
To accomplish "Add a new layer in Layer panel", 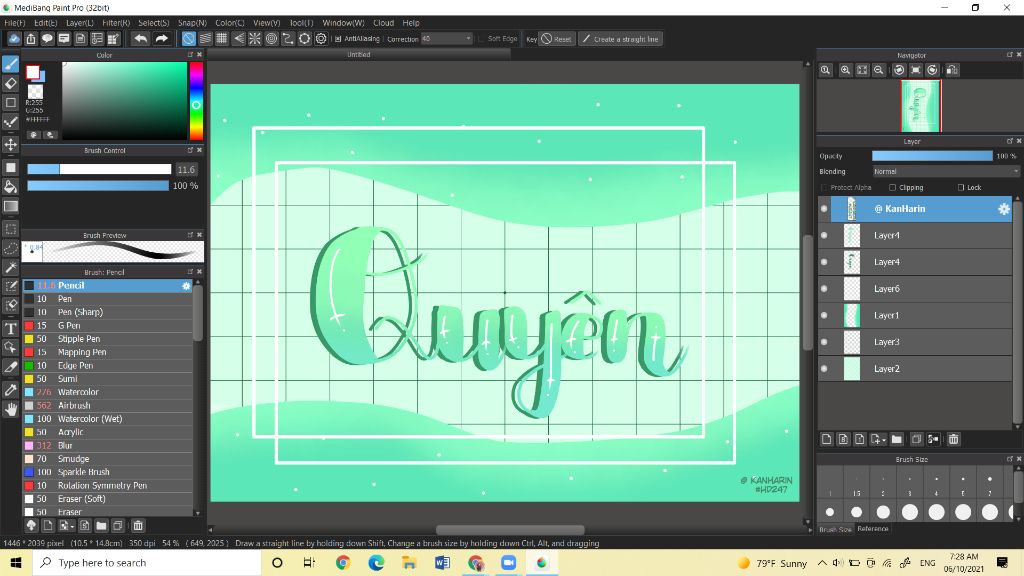I will [827, 440].
